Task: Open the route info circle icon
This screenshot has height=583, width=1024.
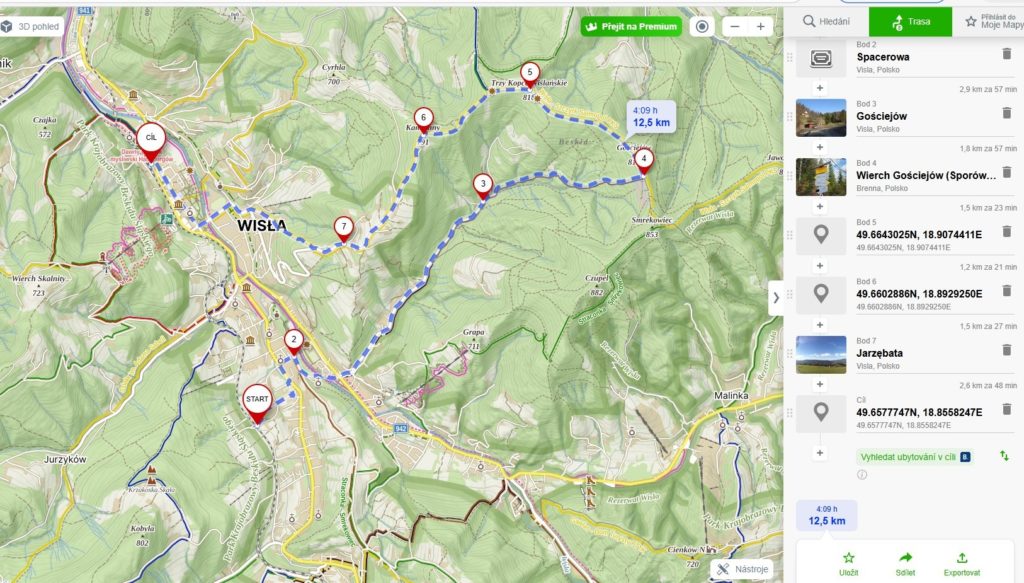Action: pyautogui.click(x=862, y=475)
